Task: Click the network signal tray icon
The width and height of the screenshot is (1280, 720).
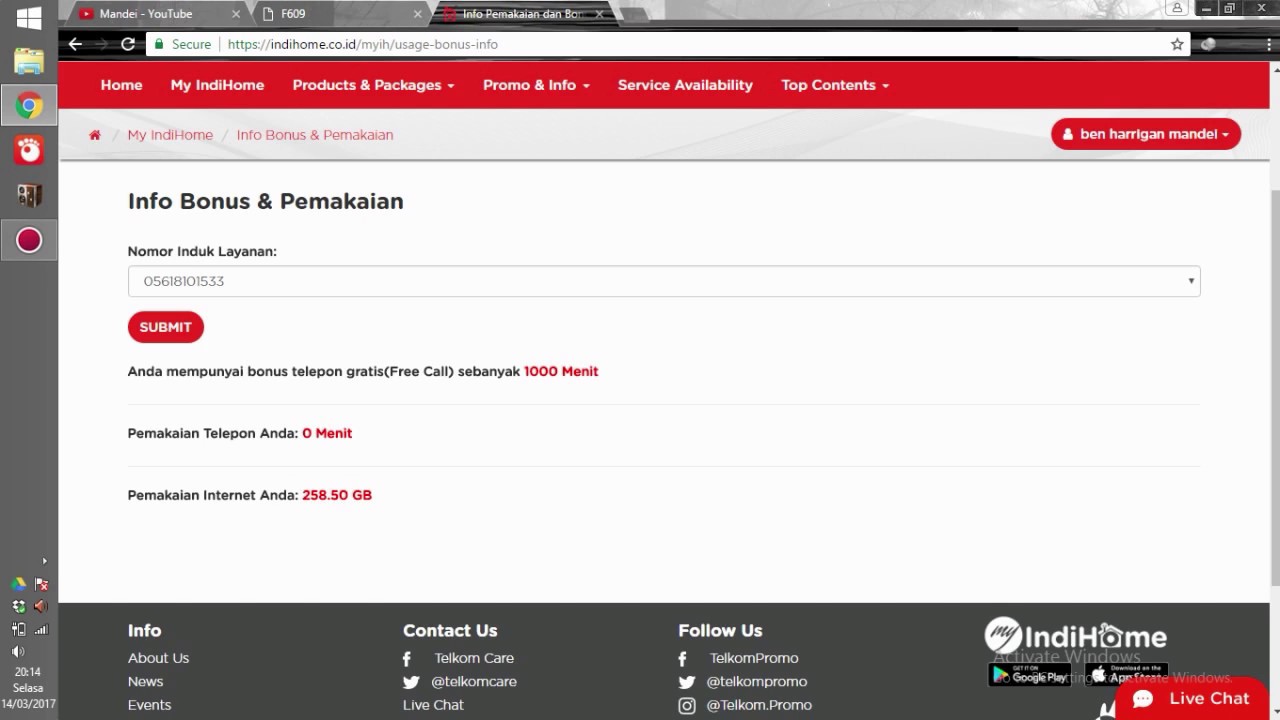Action: [41, 629]
